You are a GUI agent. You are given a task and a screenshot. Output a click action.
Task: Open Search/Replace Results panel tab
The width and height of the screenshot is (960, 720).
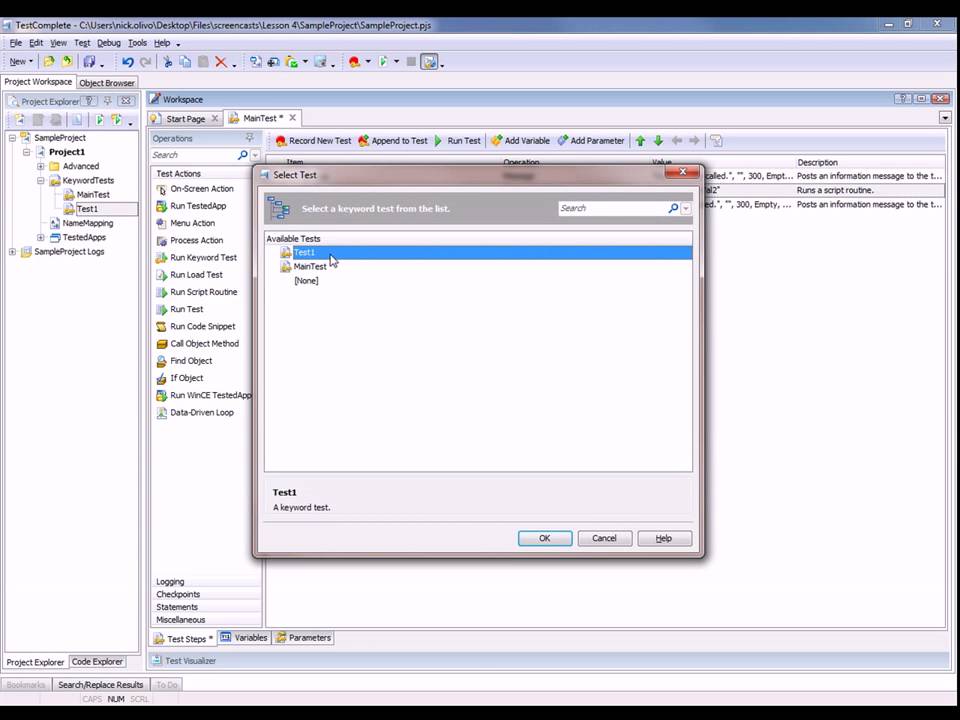(100, 684)
